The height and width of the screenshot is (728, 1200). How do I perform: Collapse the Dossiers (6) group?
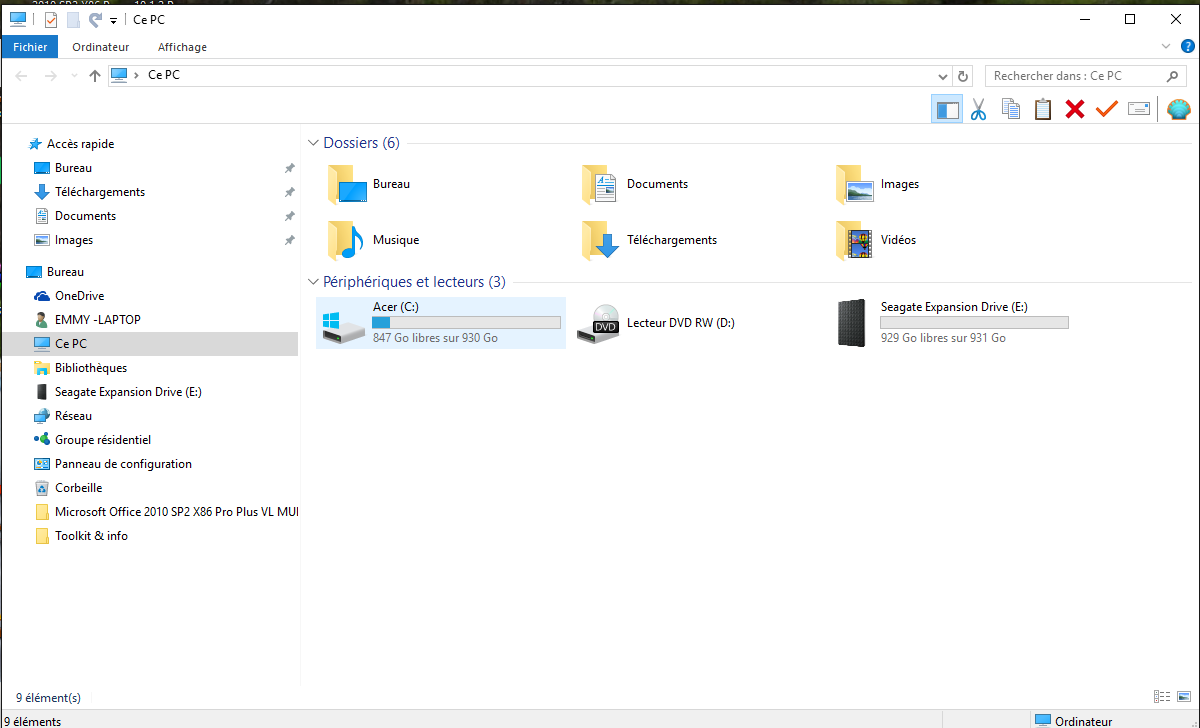pos(314,143)
